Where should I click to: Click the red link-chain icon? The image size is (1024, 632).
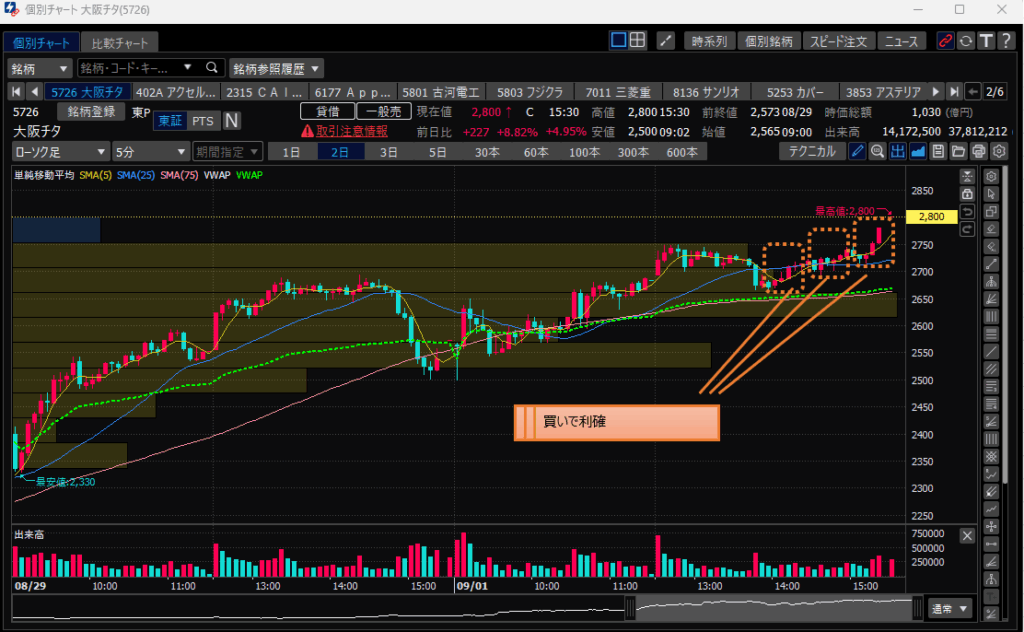(945, 41)
